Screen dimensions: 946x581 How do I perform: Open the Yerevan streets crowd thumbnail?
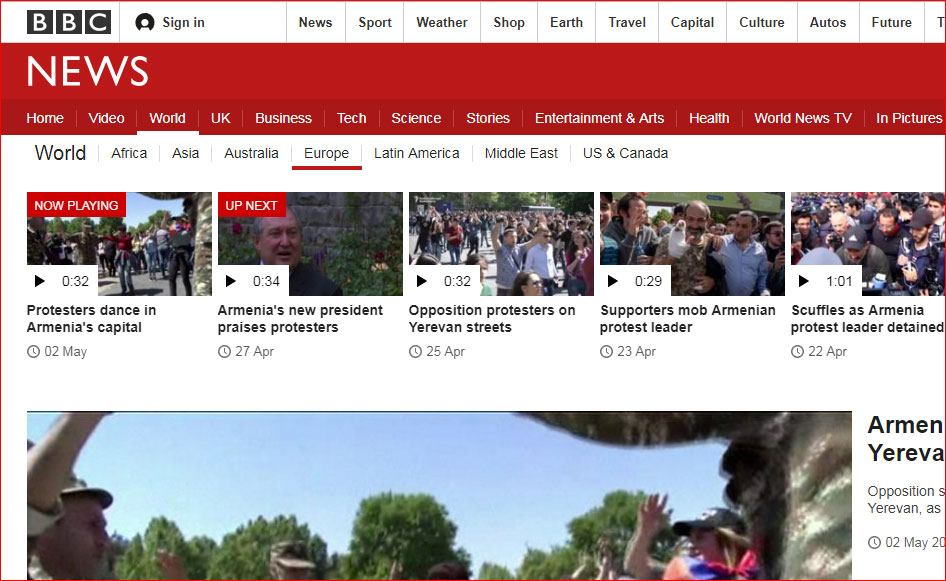click(x=501, y=244)
